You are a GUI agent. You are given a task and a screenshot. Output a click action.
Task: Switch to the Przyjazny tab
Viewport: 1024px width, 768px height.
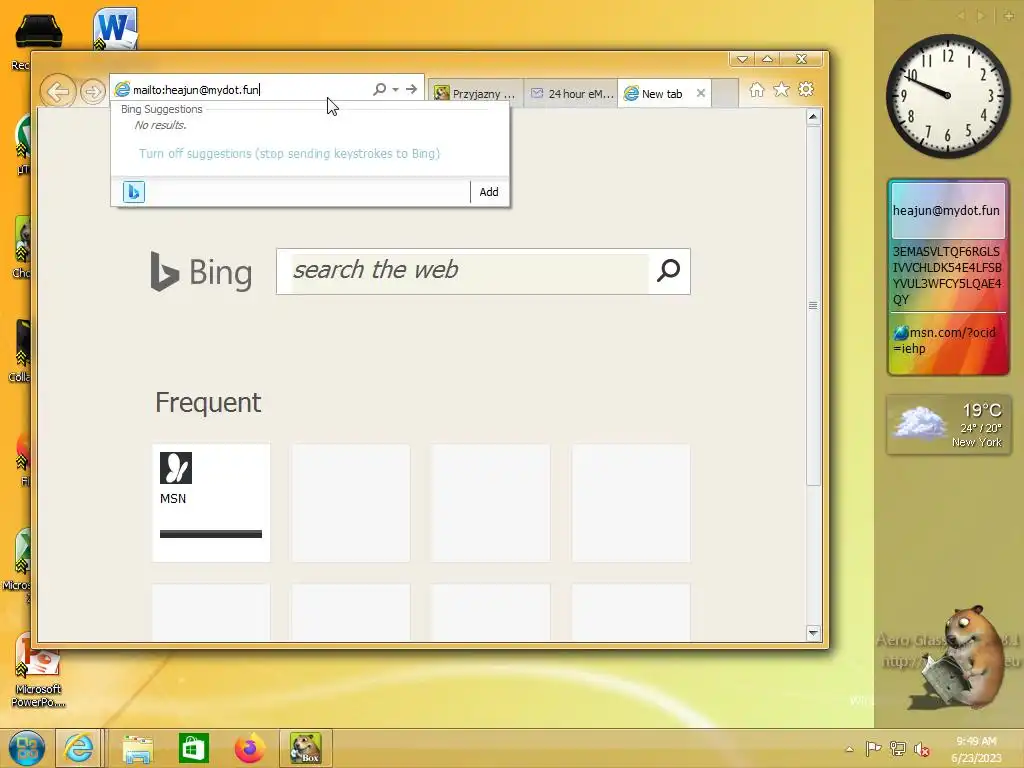(x=475, y=93)
